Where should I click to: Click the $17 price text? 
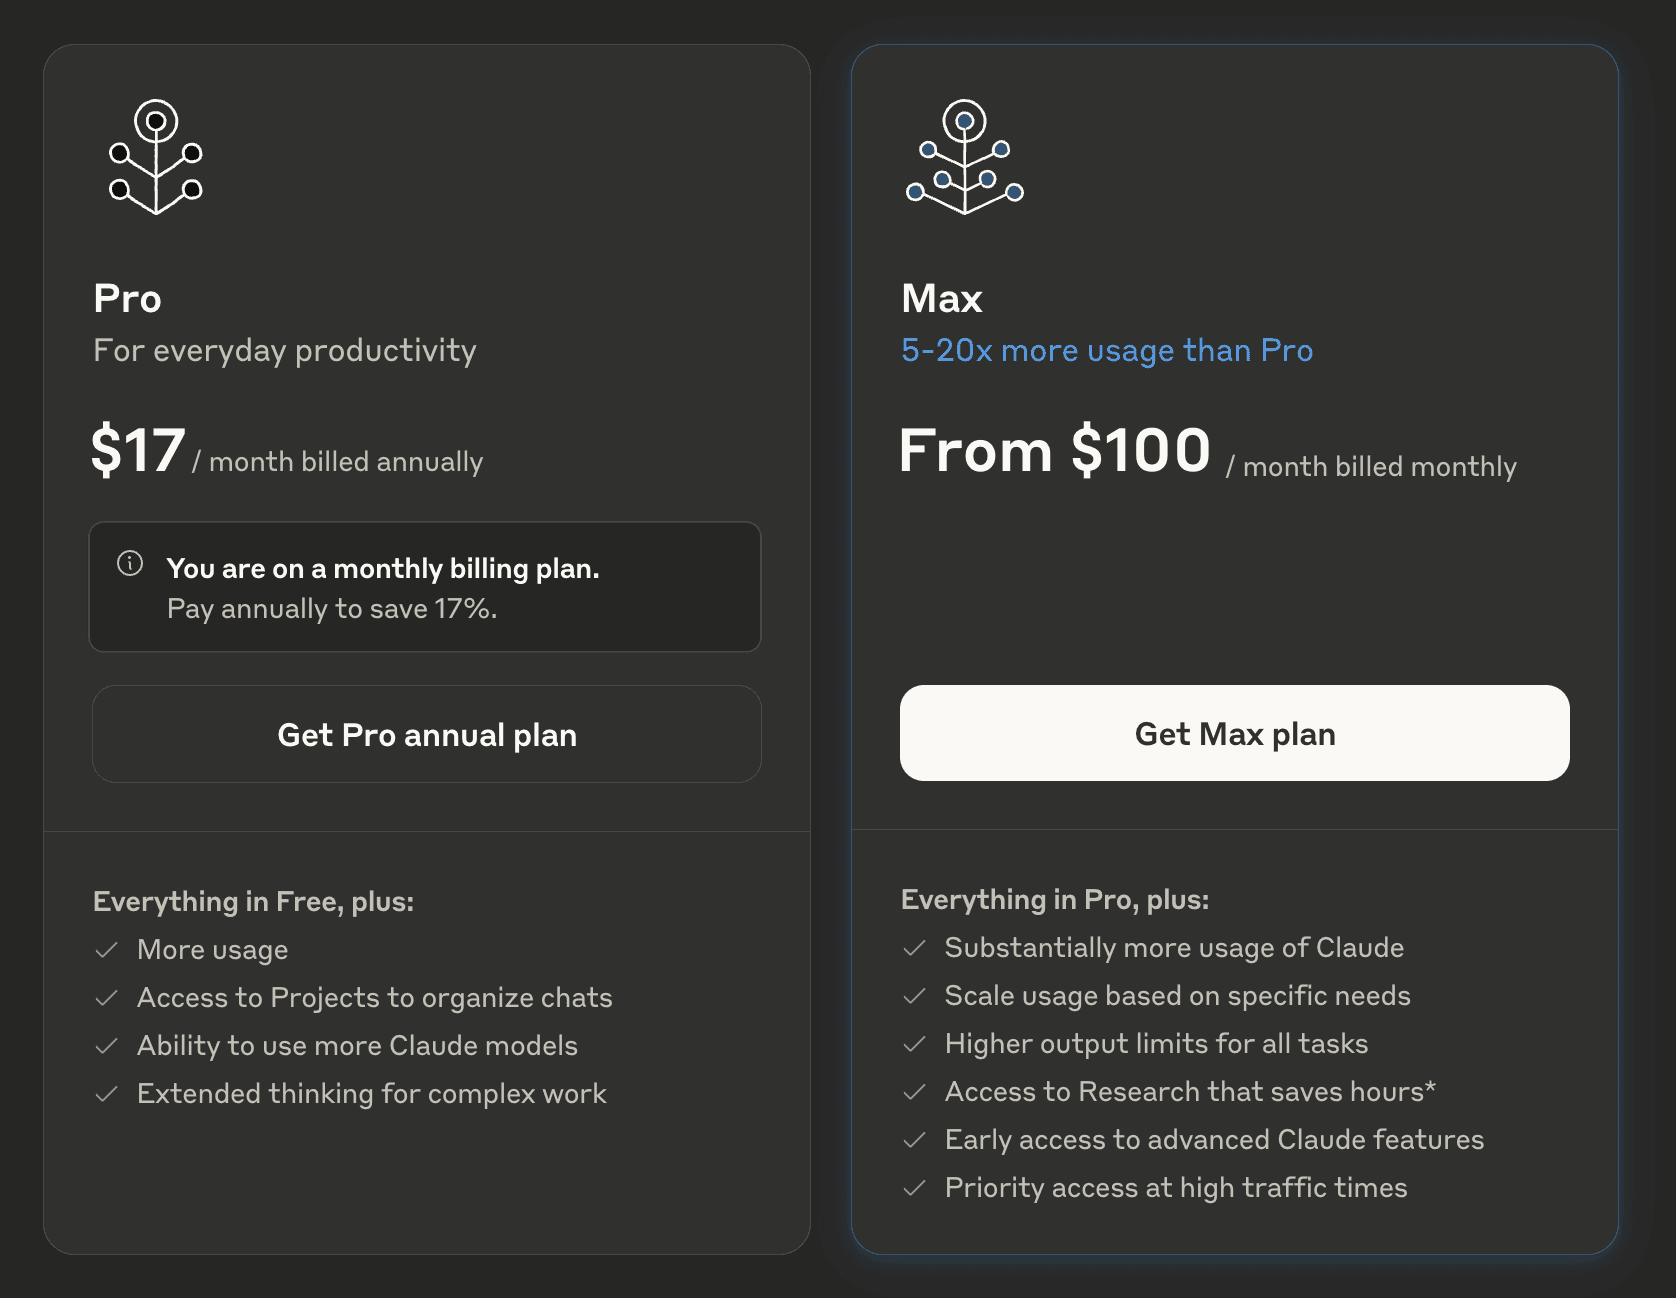[x=140, y=451]
